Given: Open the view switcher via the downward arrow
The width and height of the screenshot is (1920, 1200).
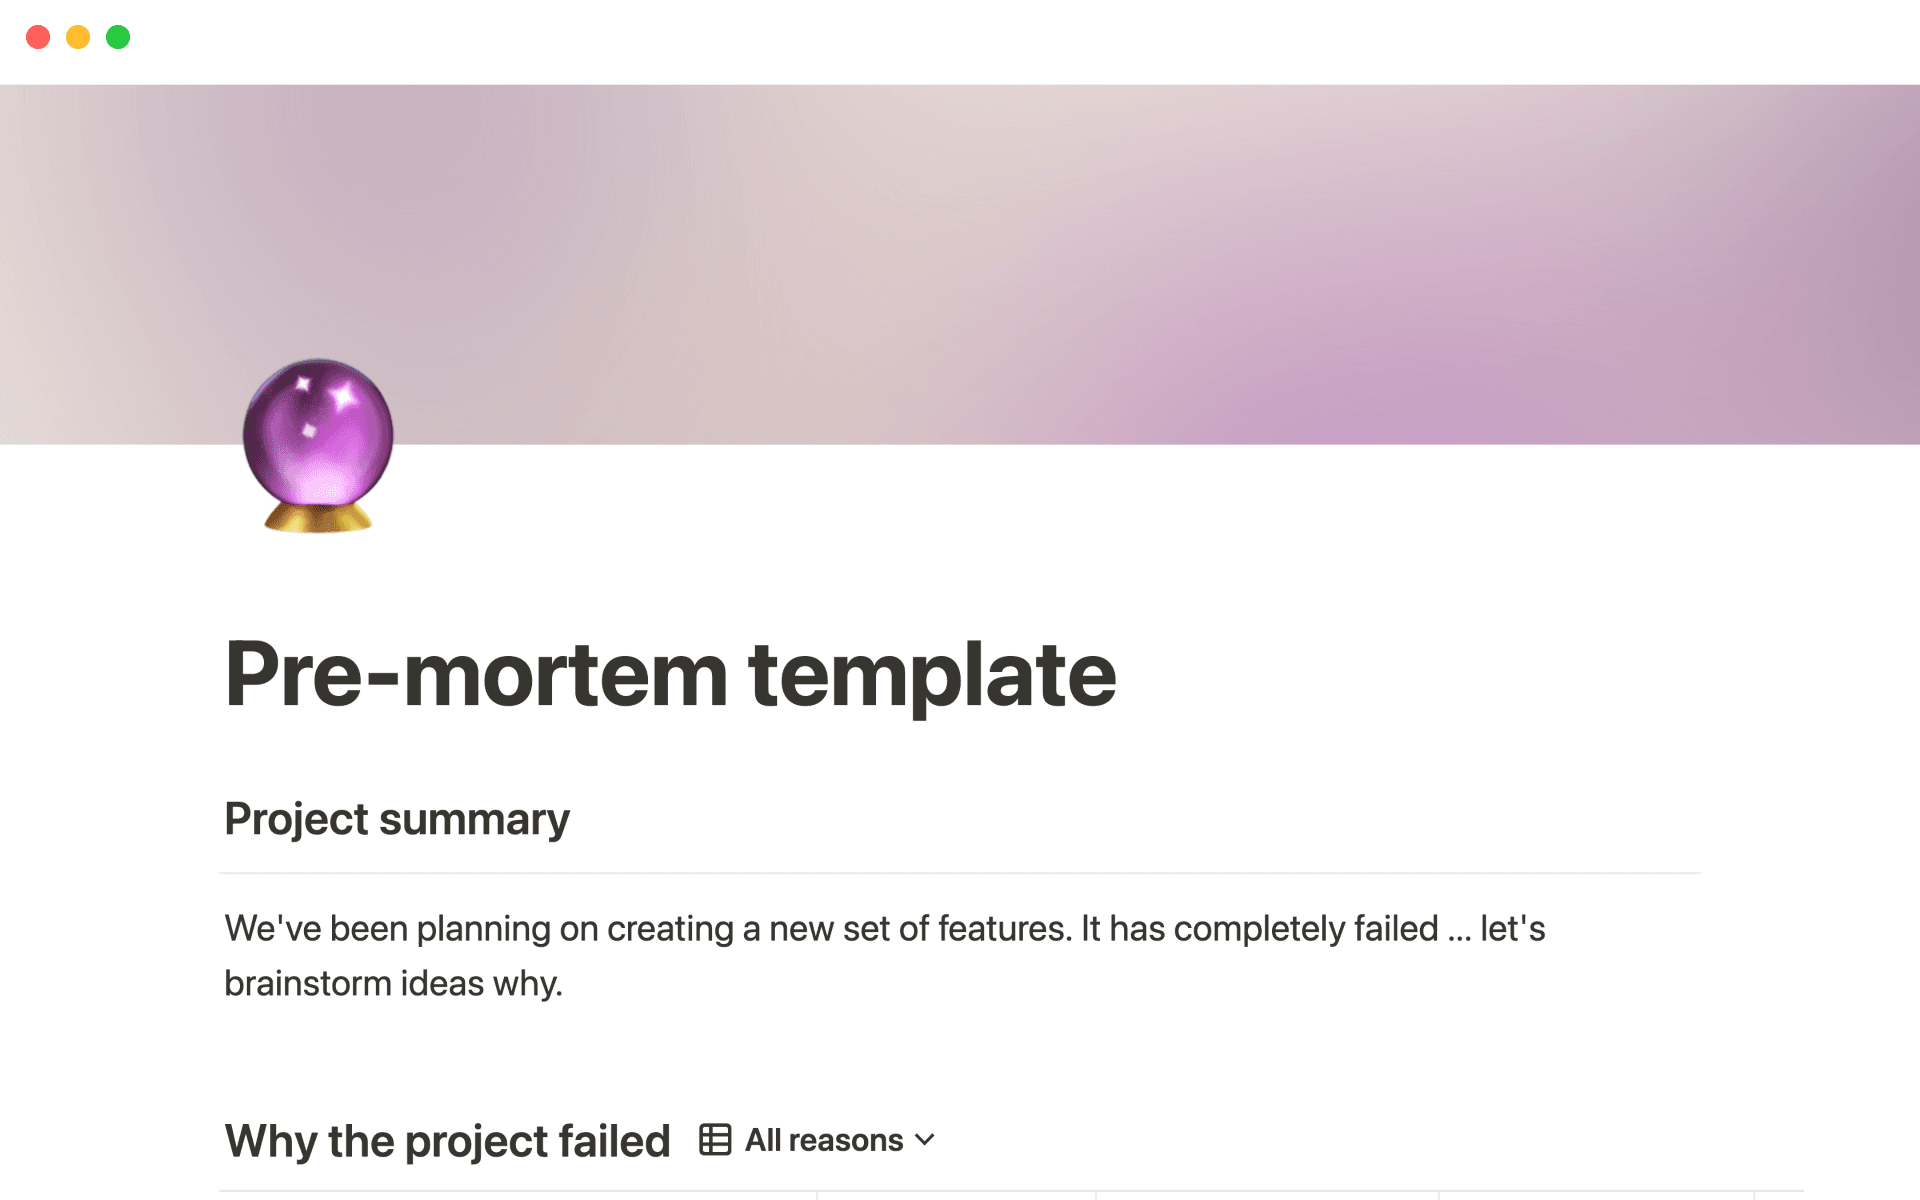Looking at the screenshot, I should tap(925, 1140).
